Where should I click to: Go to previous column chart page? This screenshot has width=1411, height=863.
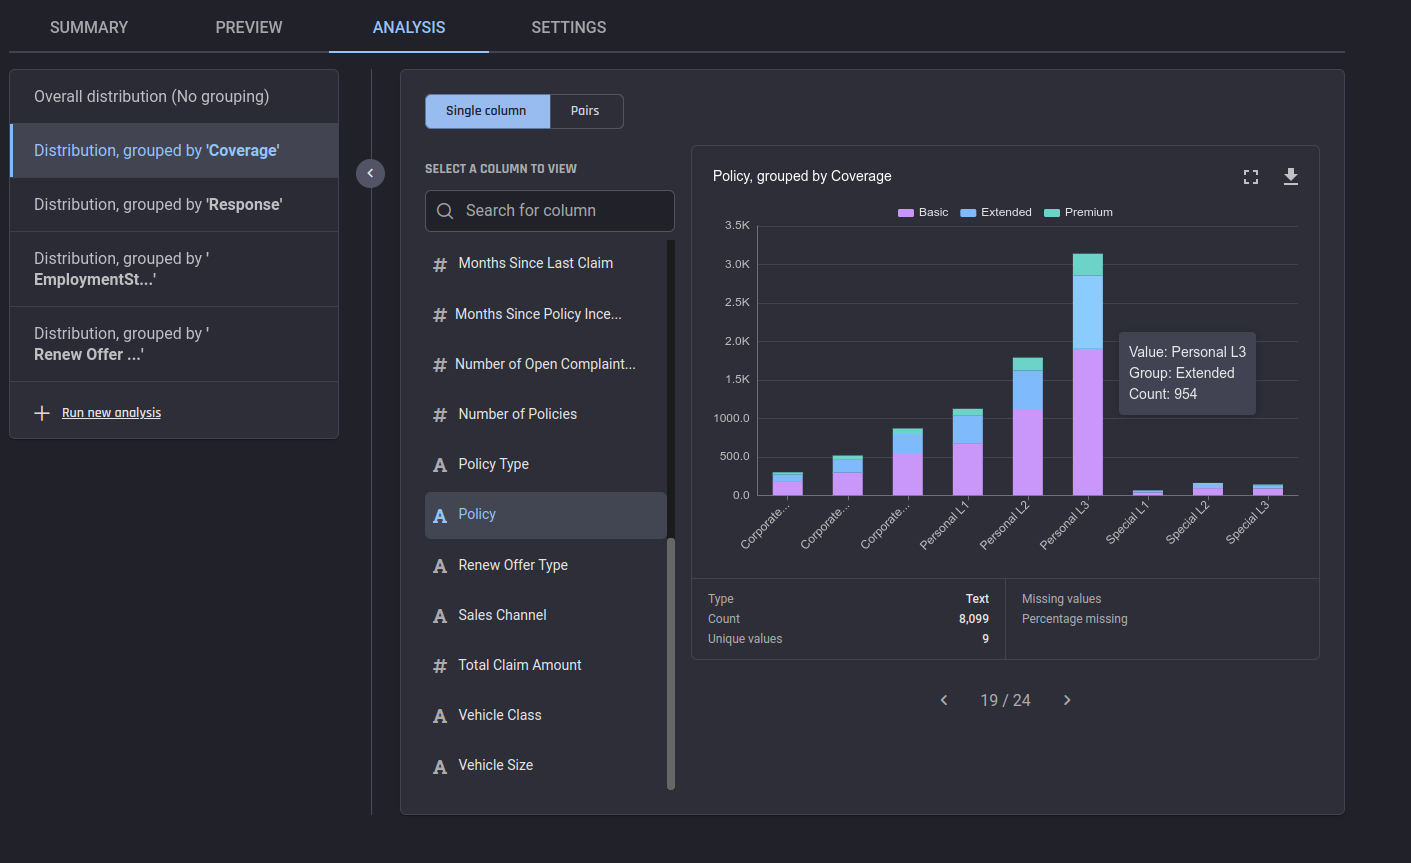944,700
